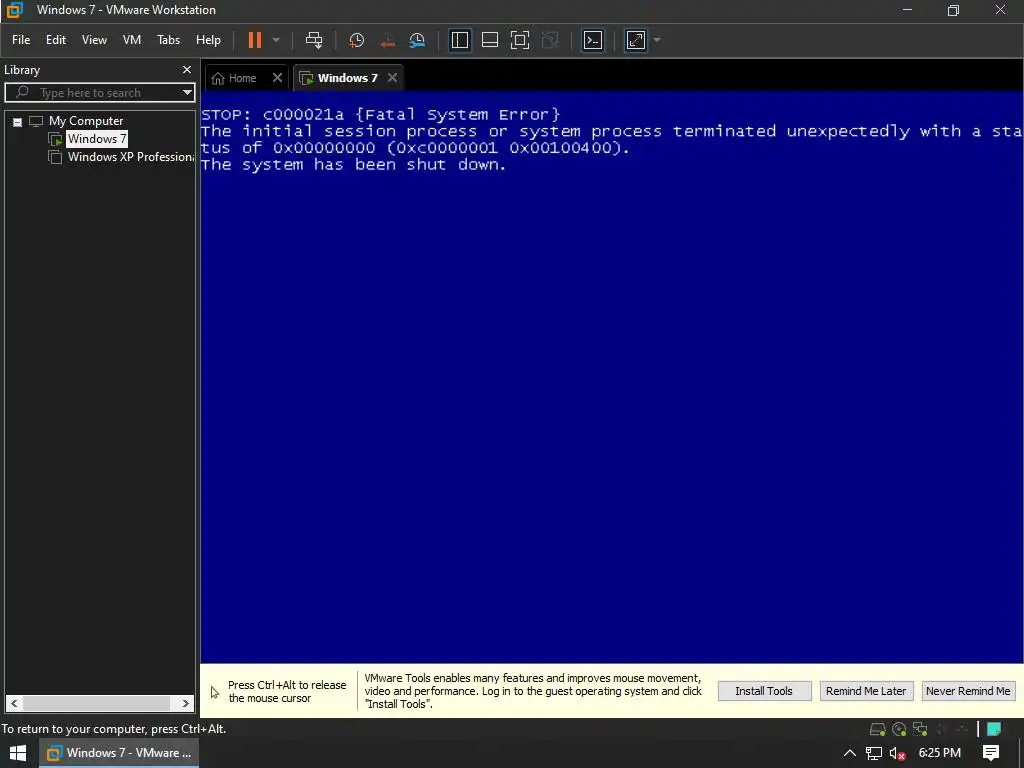This screenshot has height=768, width=1024.
Task: Open the Windows action center notifications
Action: tap(991, 753)
